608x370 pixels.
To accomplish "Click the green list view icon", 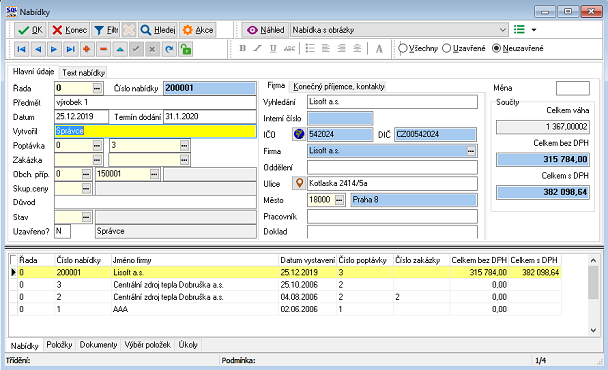I will point(519,29).
